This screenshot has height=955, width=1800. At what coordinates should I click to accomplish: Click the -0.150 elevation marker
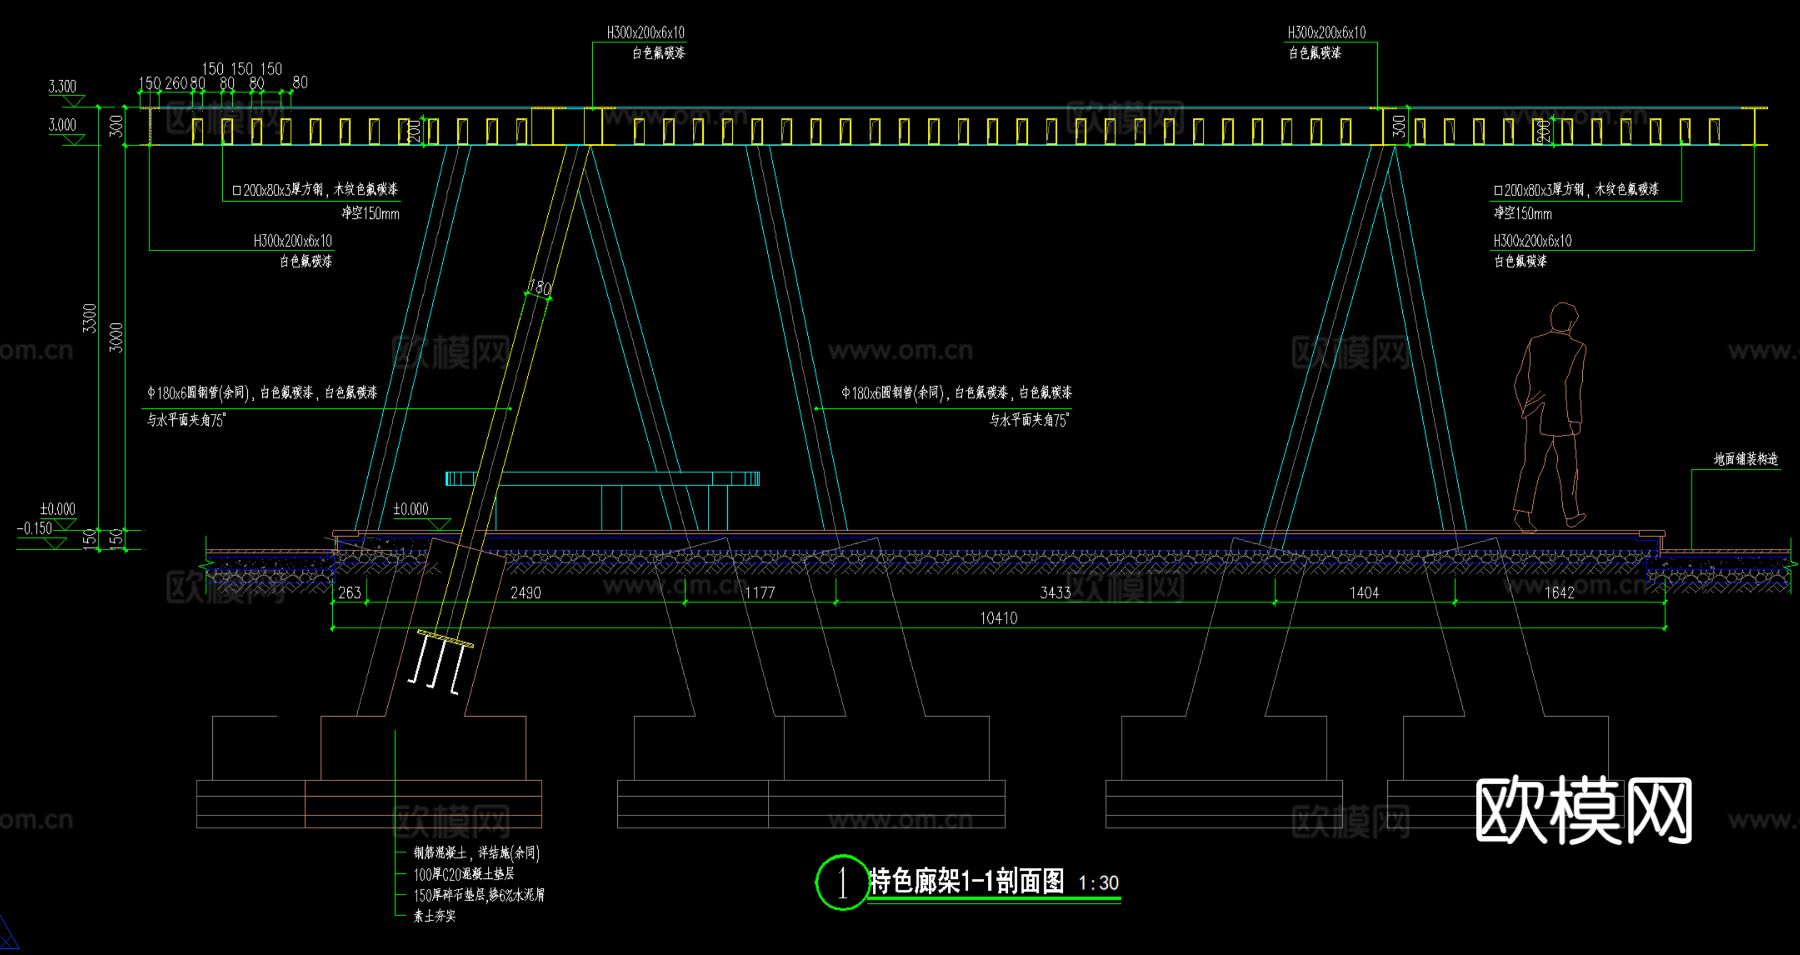[x=36, y=528]
